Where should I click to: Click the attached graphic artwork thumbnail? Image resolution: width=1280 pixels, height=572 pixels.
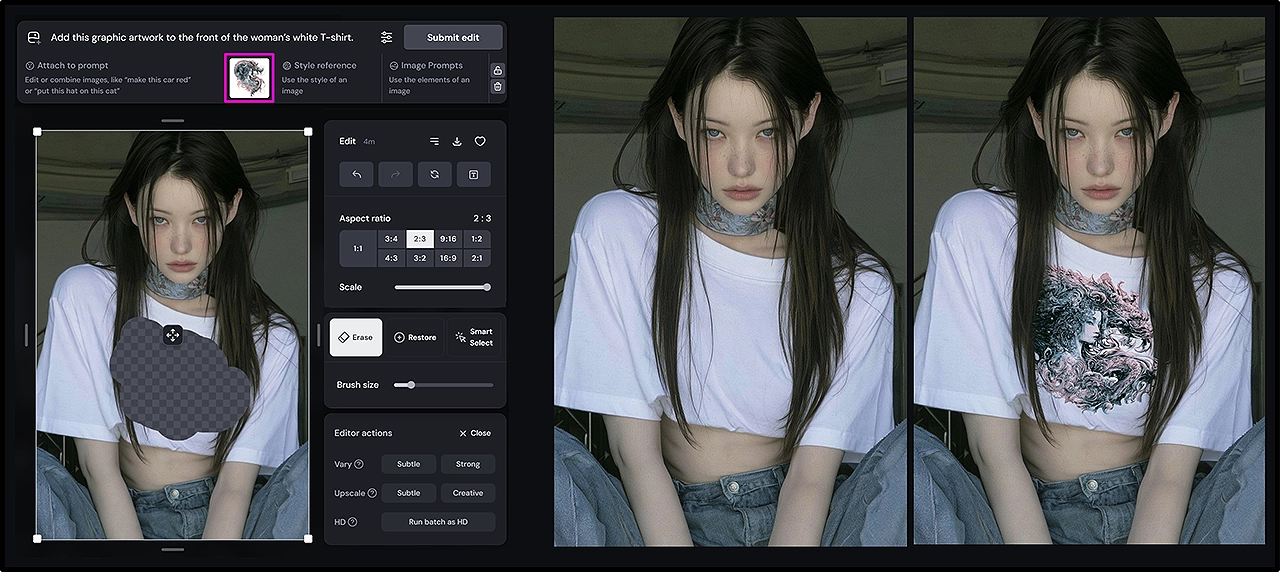click(x=249, y=78)
